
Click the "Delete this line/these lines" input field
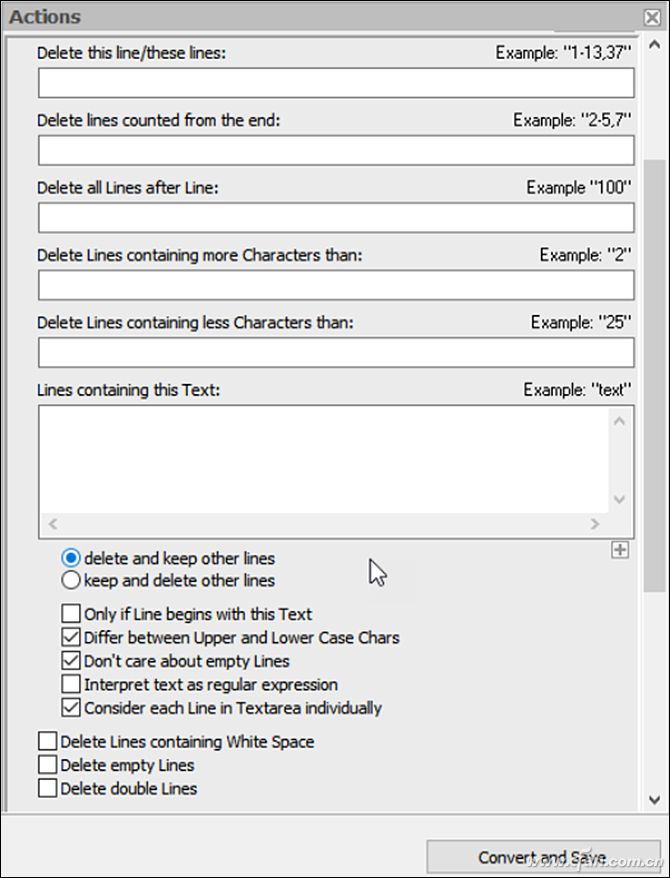pyautogui.click(x=336, y=82)
